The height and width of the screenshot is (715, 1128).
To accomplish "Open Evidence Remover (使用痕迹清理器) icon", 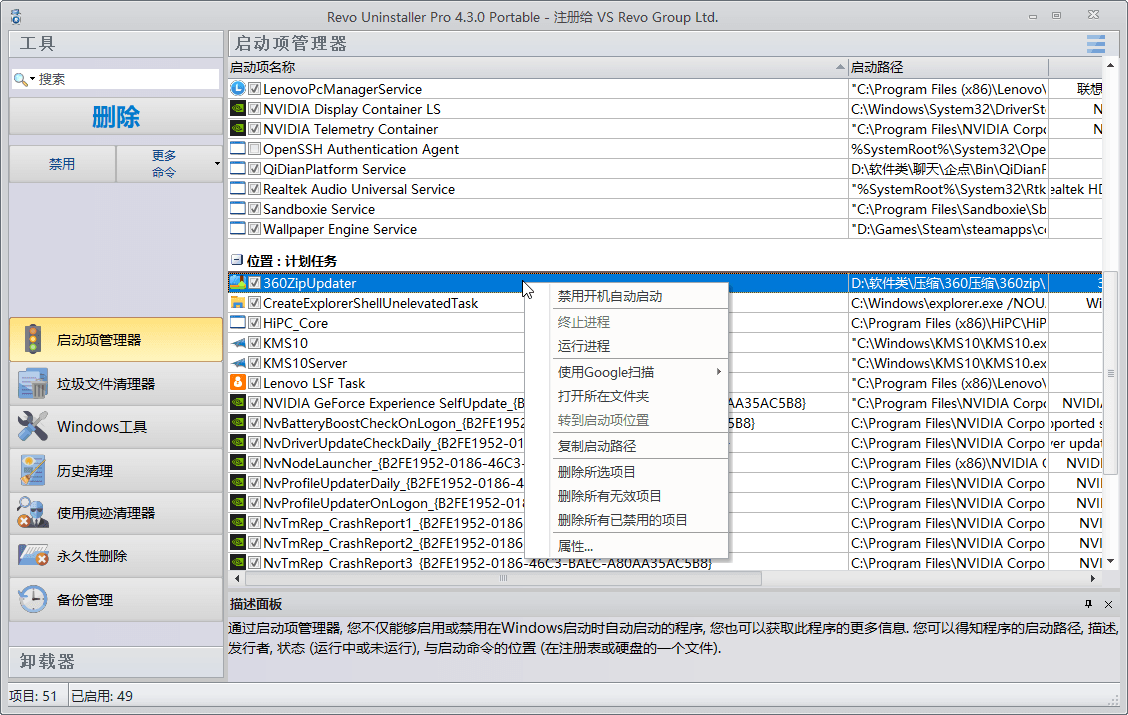I will click(x=33, y=513).
